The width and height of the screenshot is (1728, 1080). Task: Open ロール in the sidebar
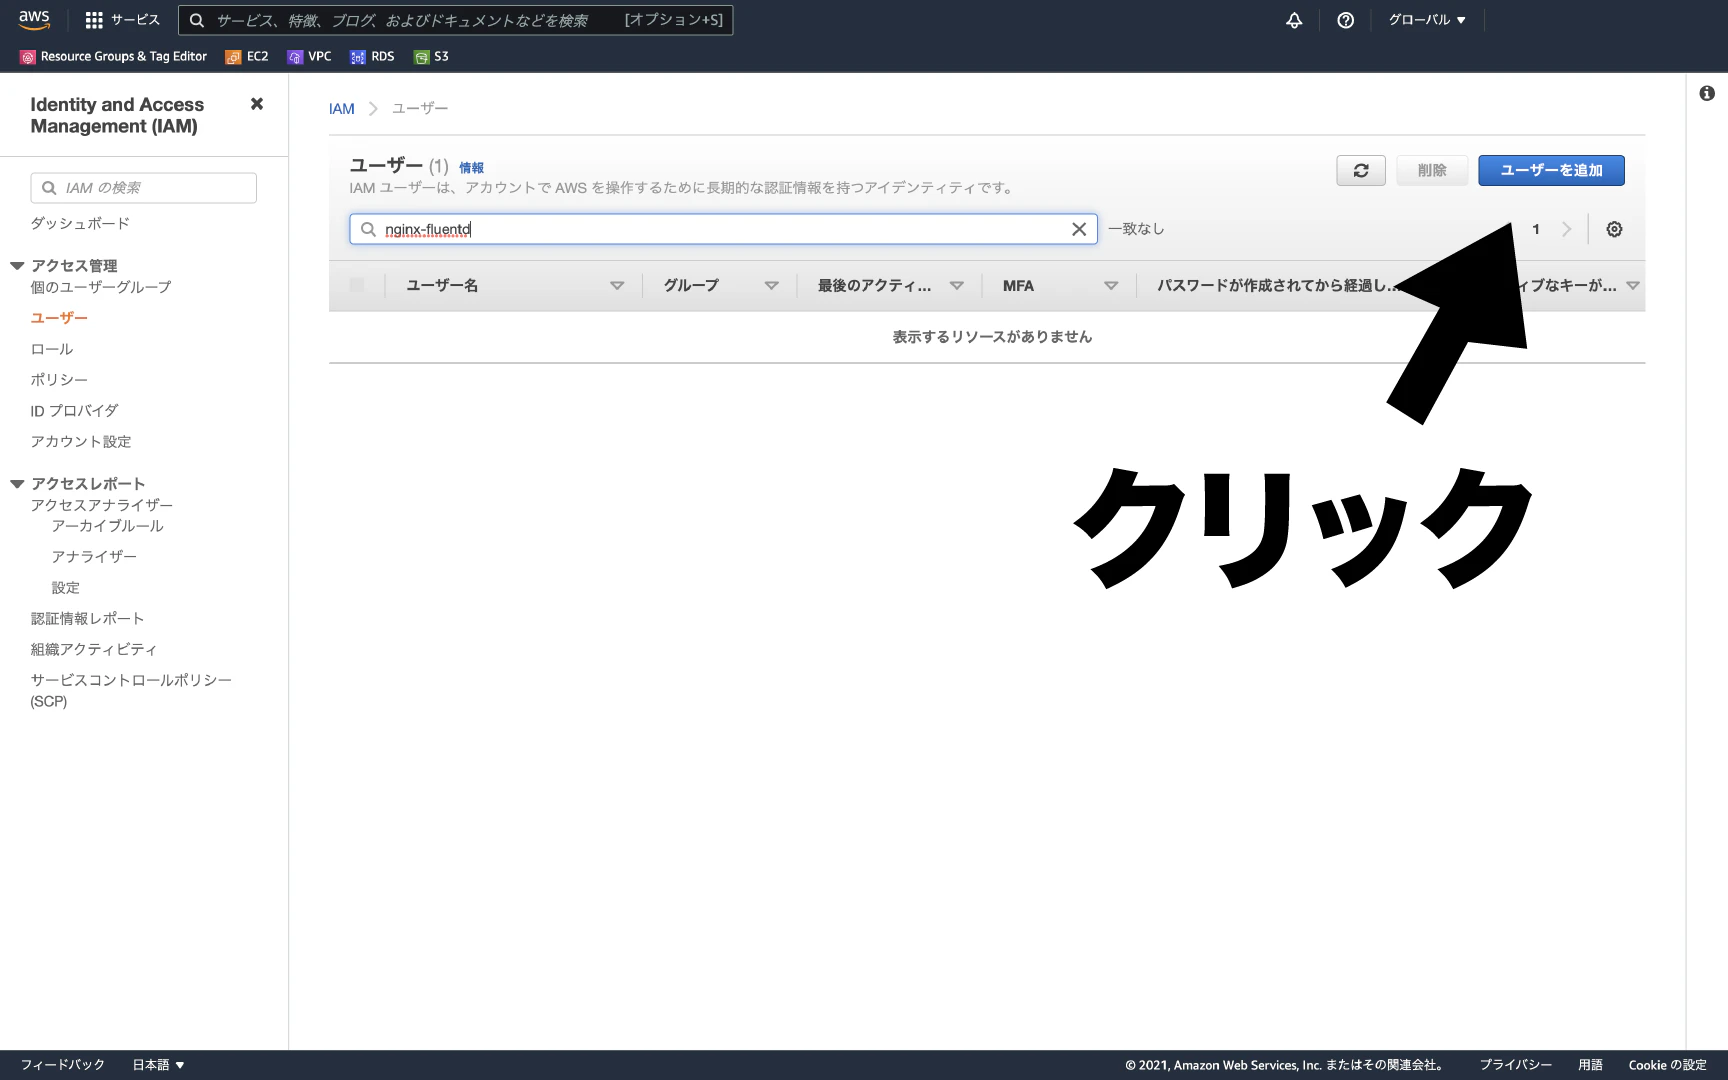click(x=52, y=349)
